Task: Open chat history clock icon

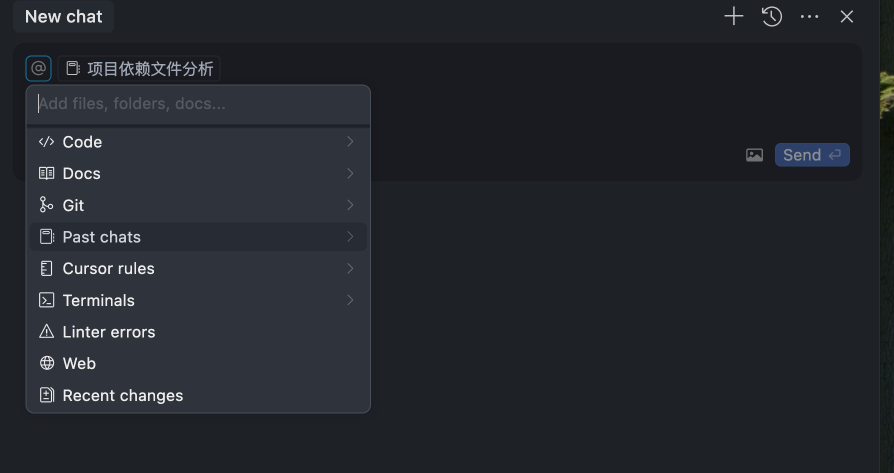Action: pyautogui.click(x=772, y=16)
